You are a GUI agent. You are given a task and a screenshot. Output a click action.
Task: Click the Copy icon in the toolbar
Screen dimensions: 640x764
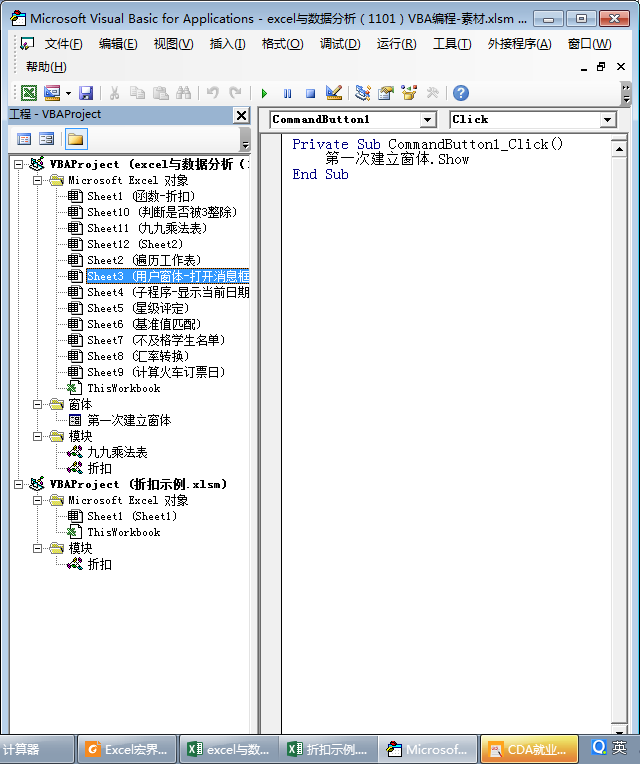click(137, 93)
